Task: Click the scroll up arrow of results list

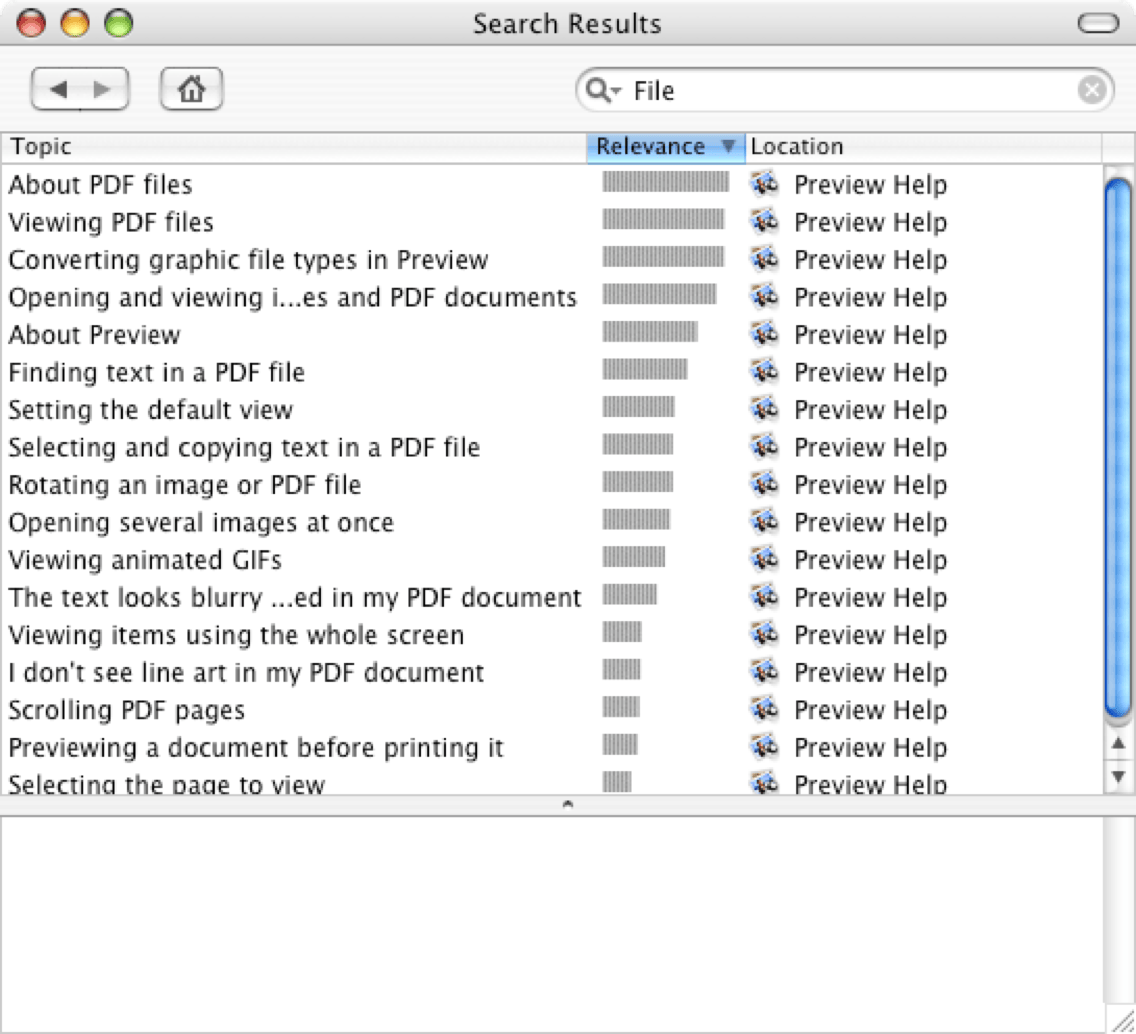Action: tap(1118, 743)
